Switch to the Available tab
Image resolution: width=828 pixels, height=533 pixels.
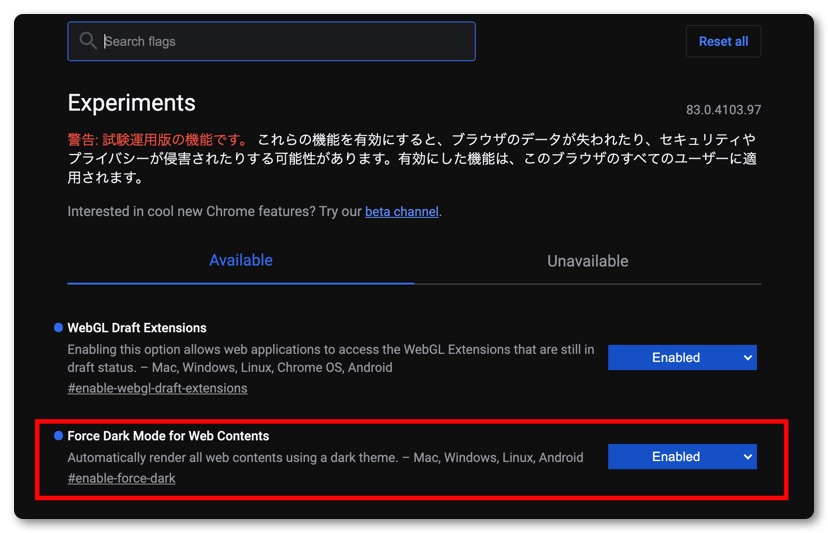240,260
